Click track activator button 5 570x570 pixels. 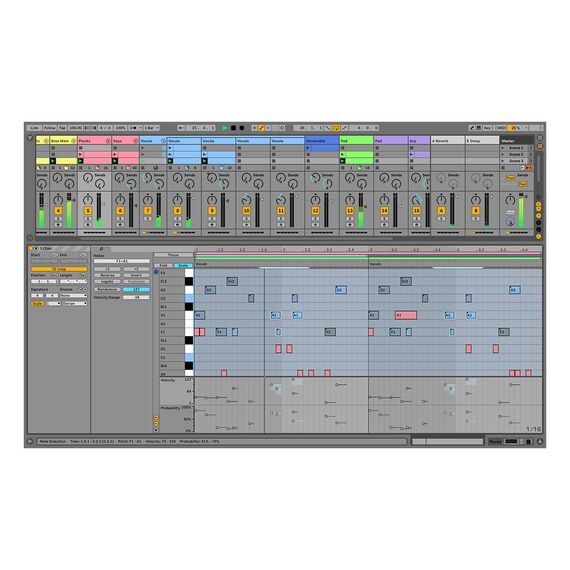[x=88, y=210]
